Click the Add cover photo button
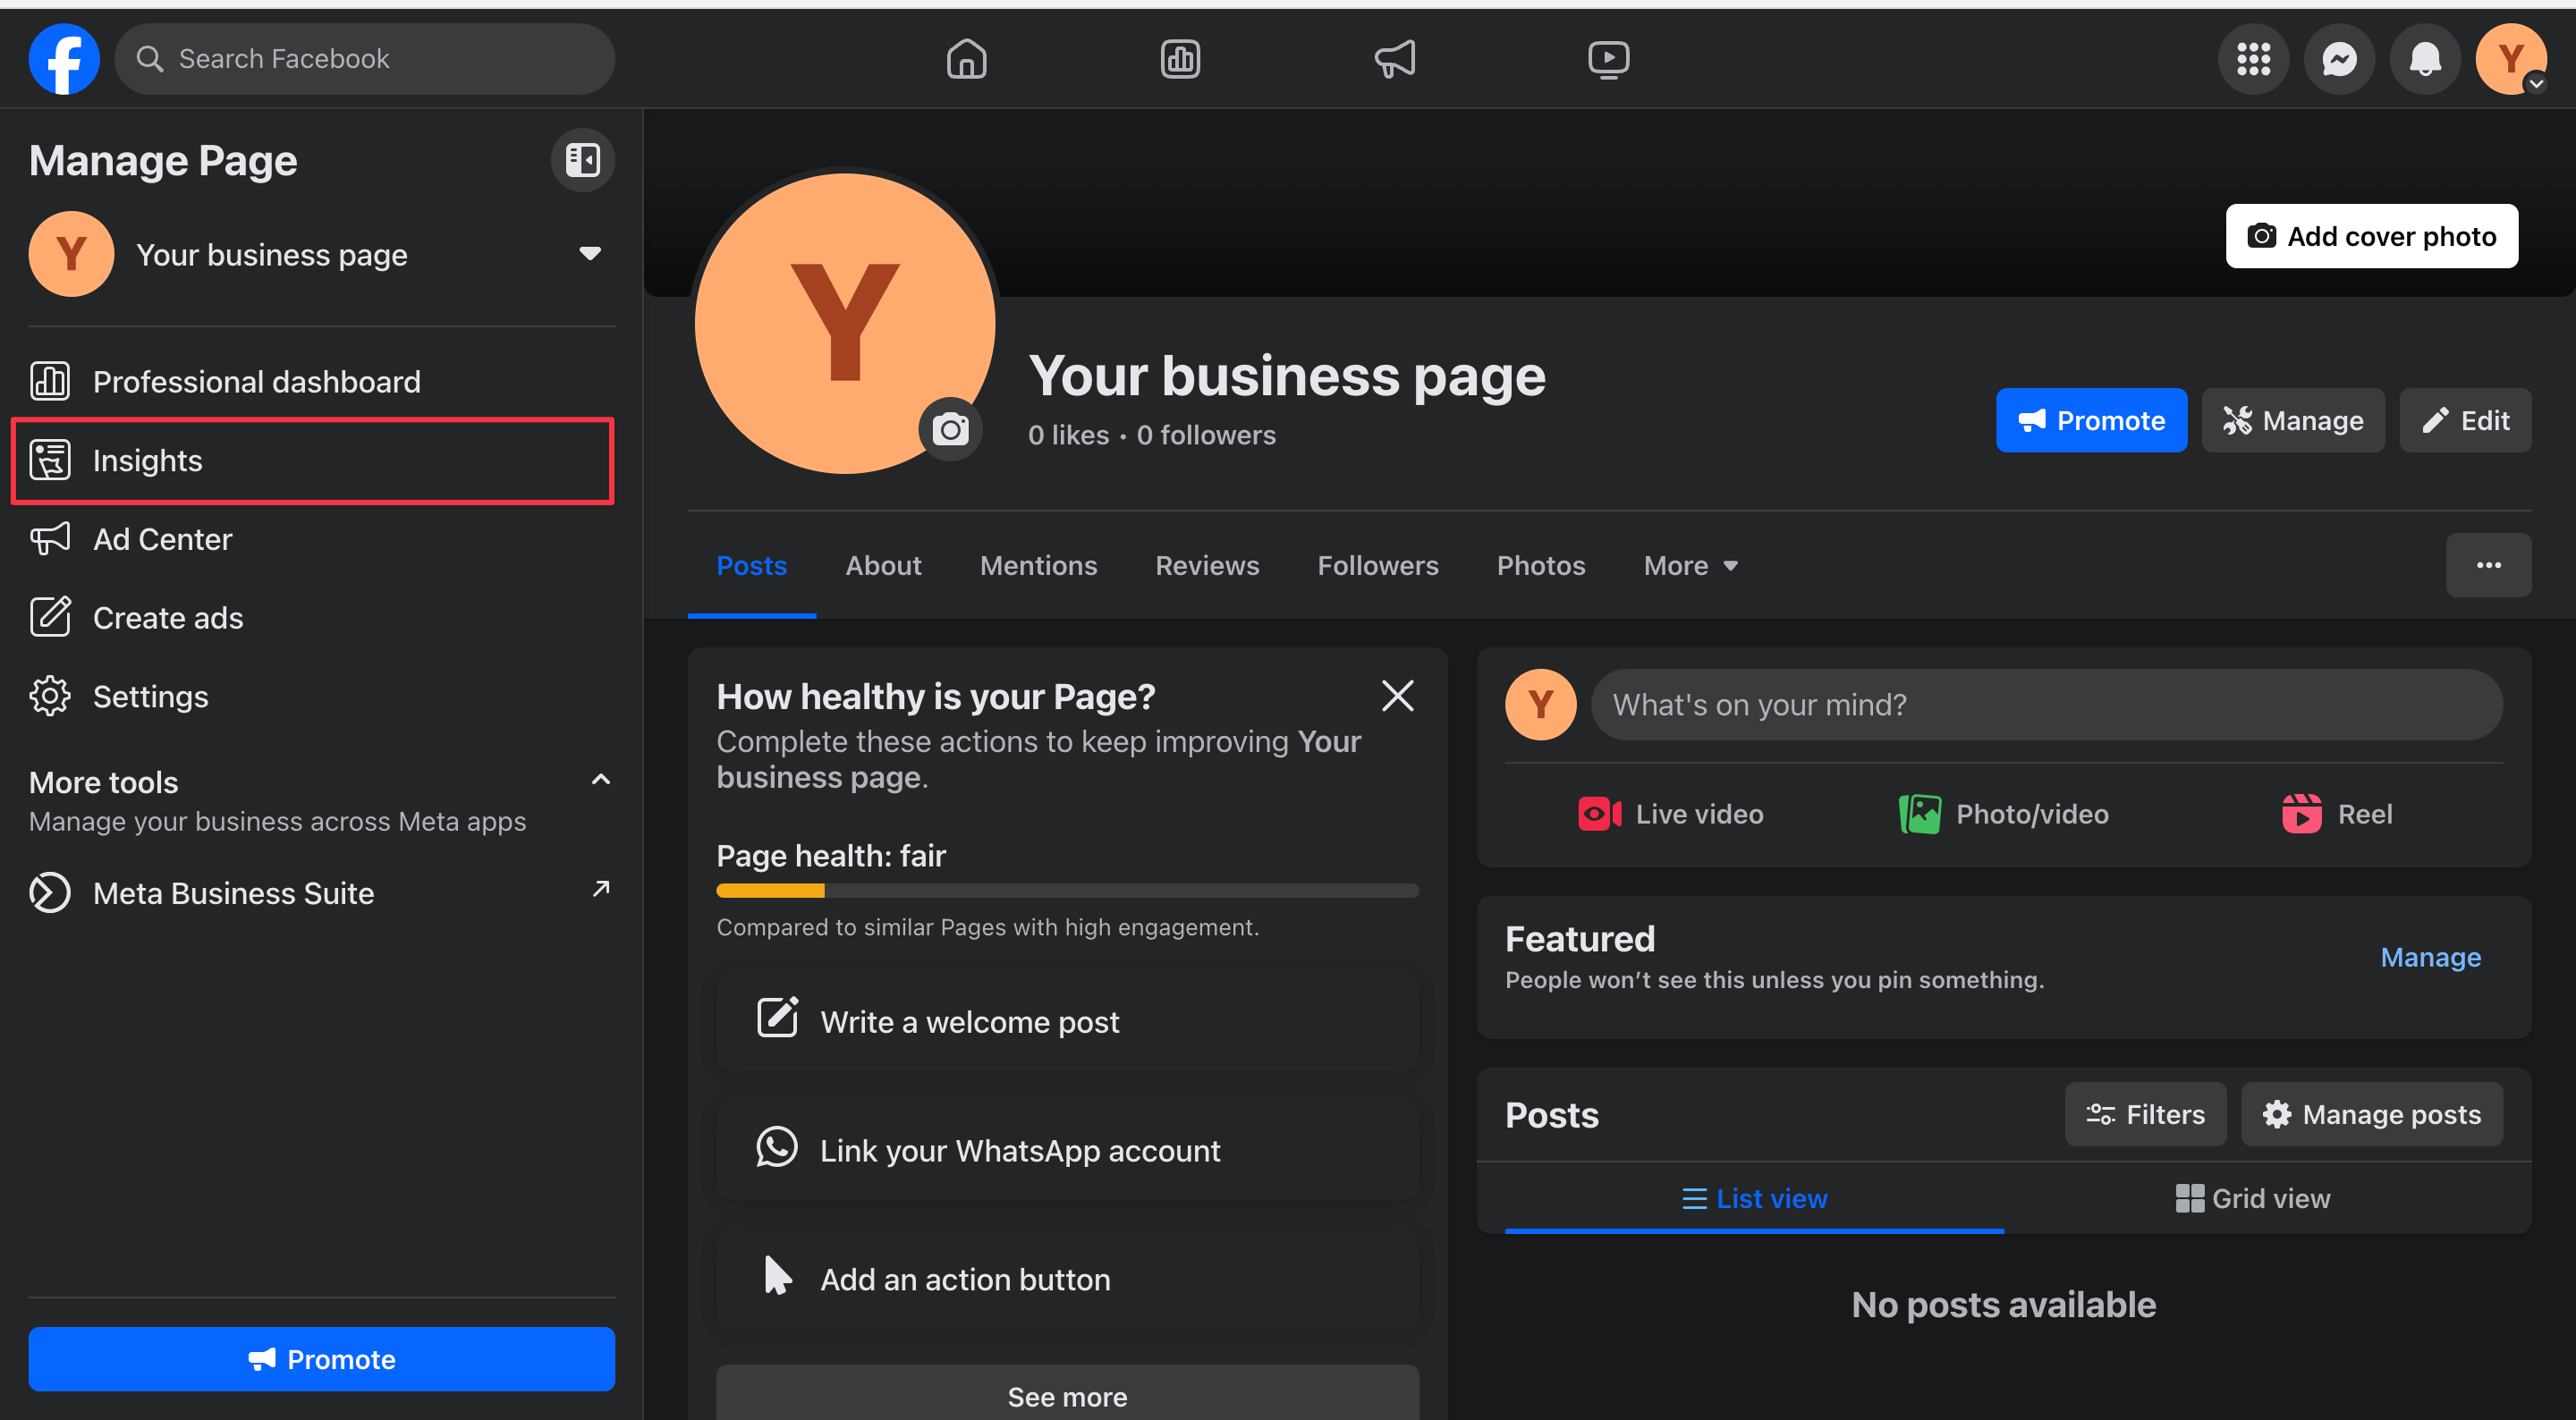The height and width of the screenshot is (1420, 2576). point(2371,236)
